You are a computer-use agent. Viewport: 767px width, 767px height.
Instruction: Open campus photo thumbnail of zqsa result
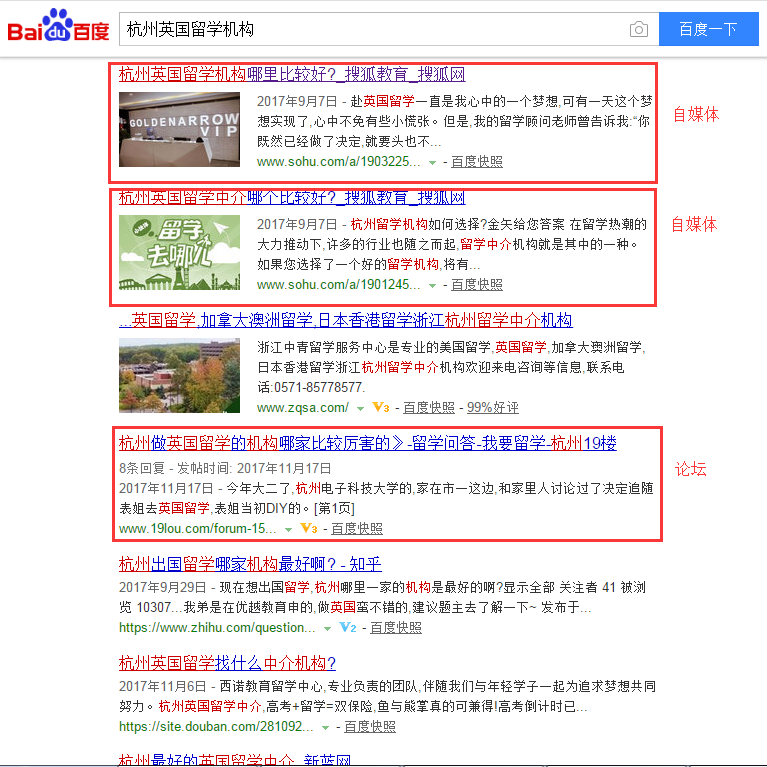[x=180, y=376]
